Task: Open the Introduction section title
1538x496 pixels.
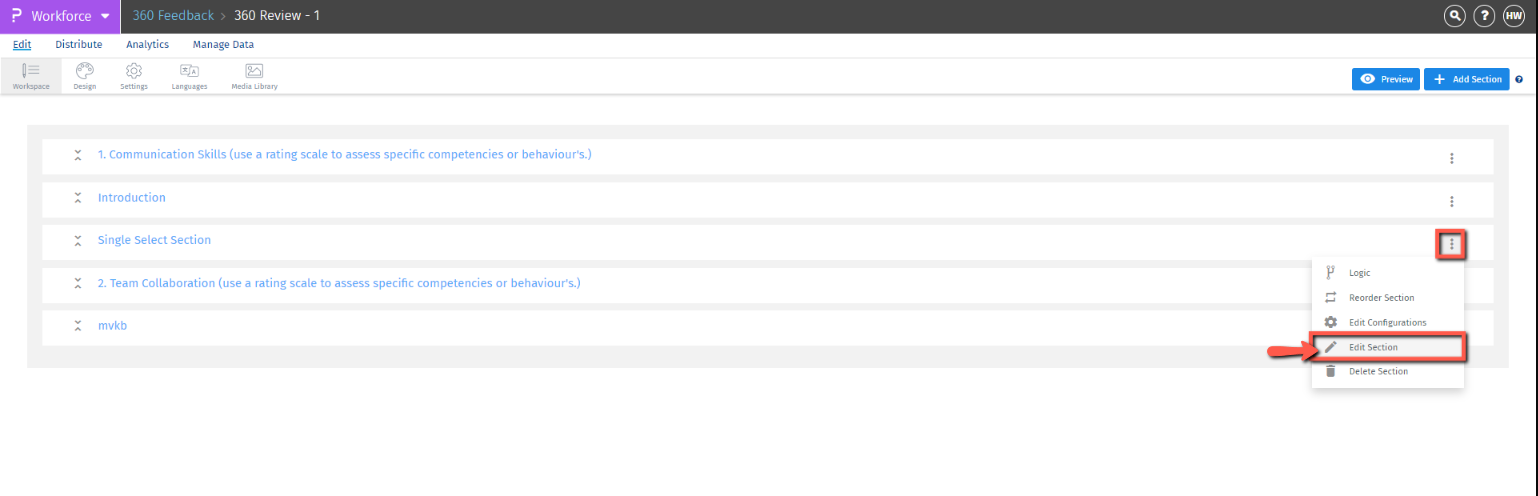Action: coord(131,198)
